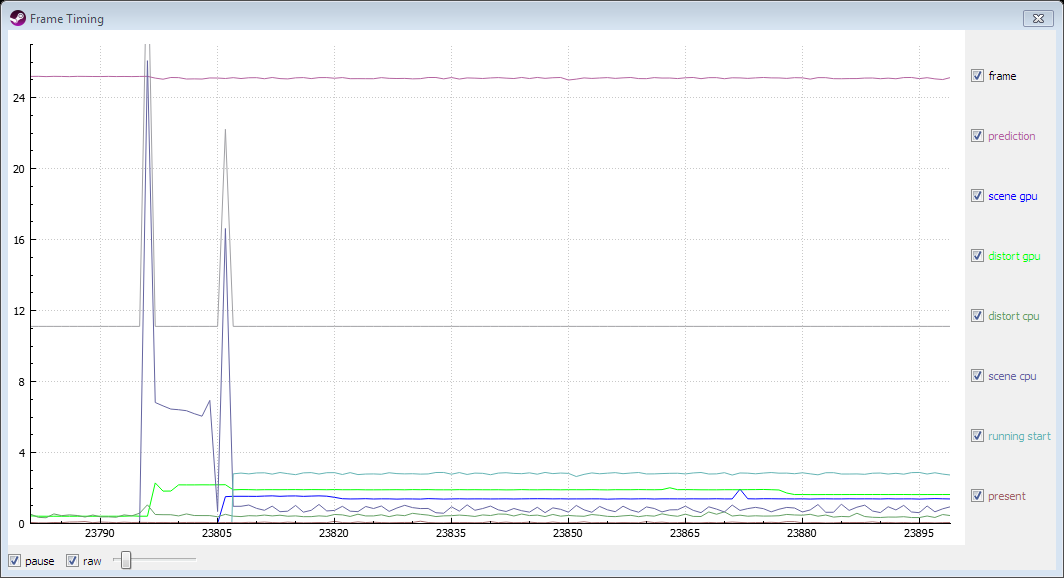Click the 'scene cpu' legend label
This screenshot has width=1064, height=578.
tap(1012, 377)
